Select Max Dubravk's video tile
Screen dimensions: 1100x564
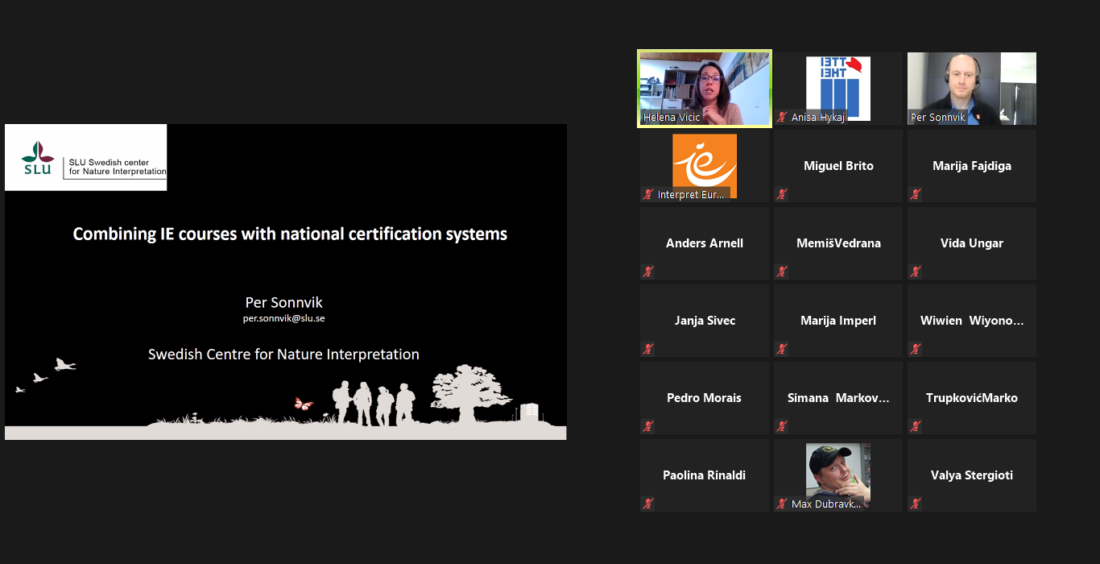pyautogui.click(x=838, y=472)
